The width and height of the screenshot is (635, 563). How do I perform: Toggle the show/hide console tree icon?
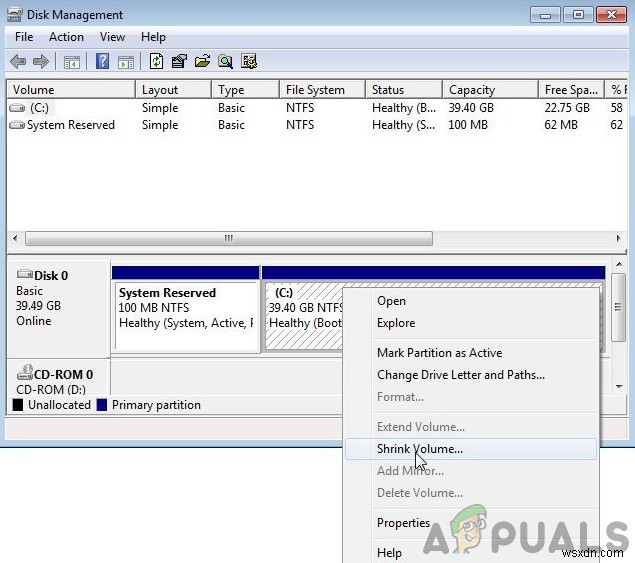coord(72,62)
